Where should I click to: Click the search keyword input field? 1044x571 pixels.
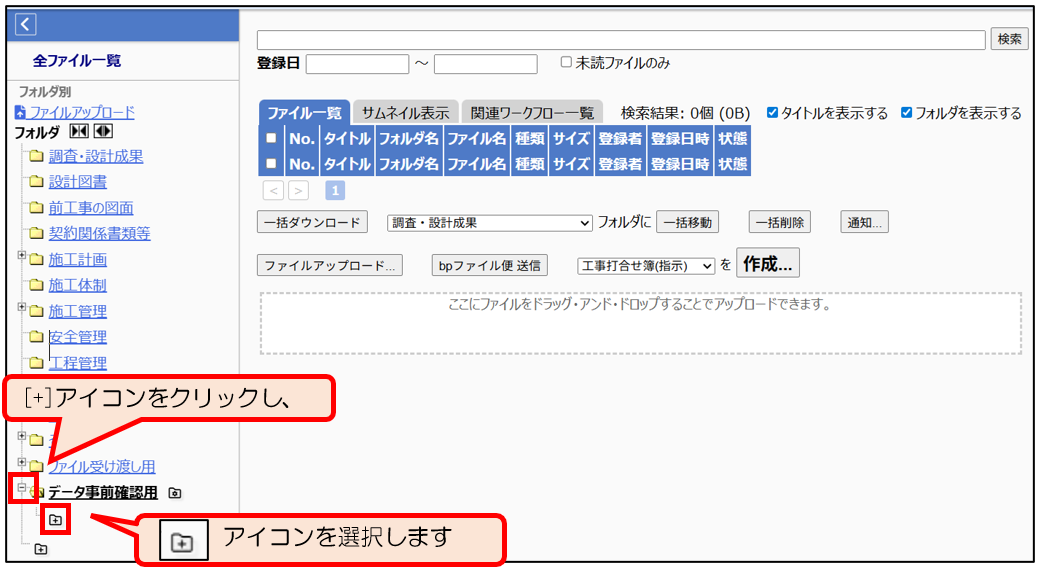[x=620, y=40]
